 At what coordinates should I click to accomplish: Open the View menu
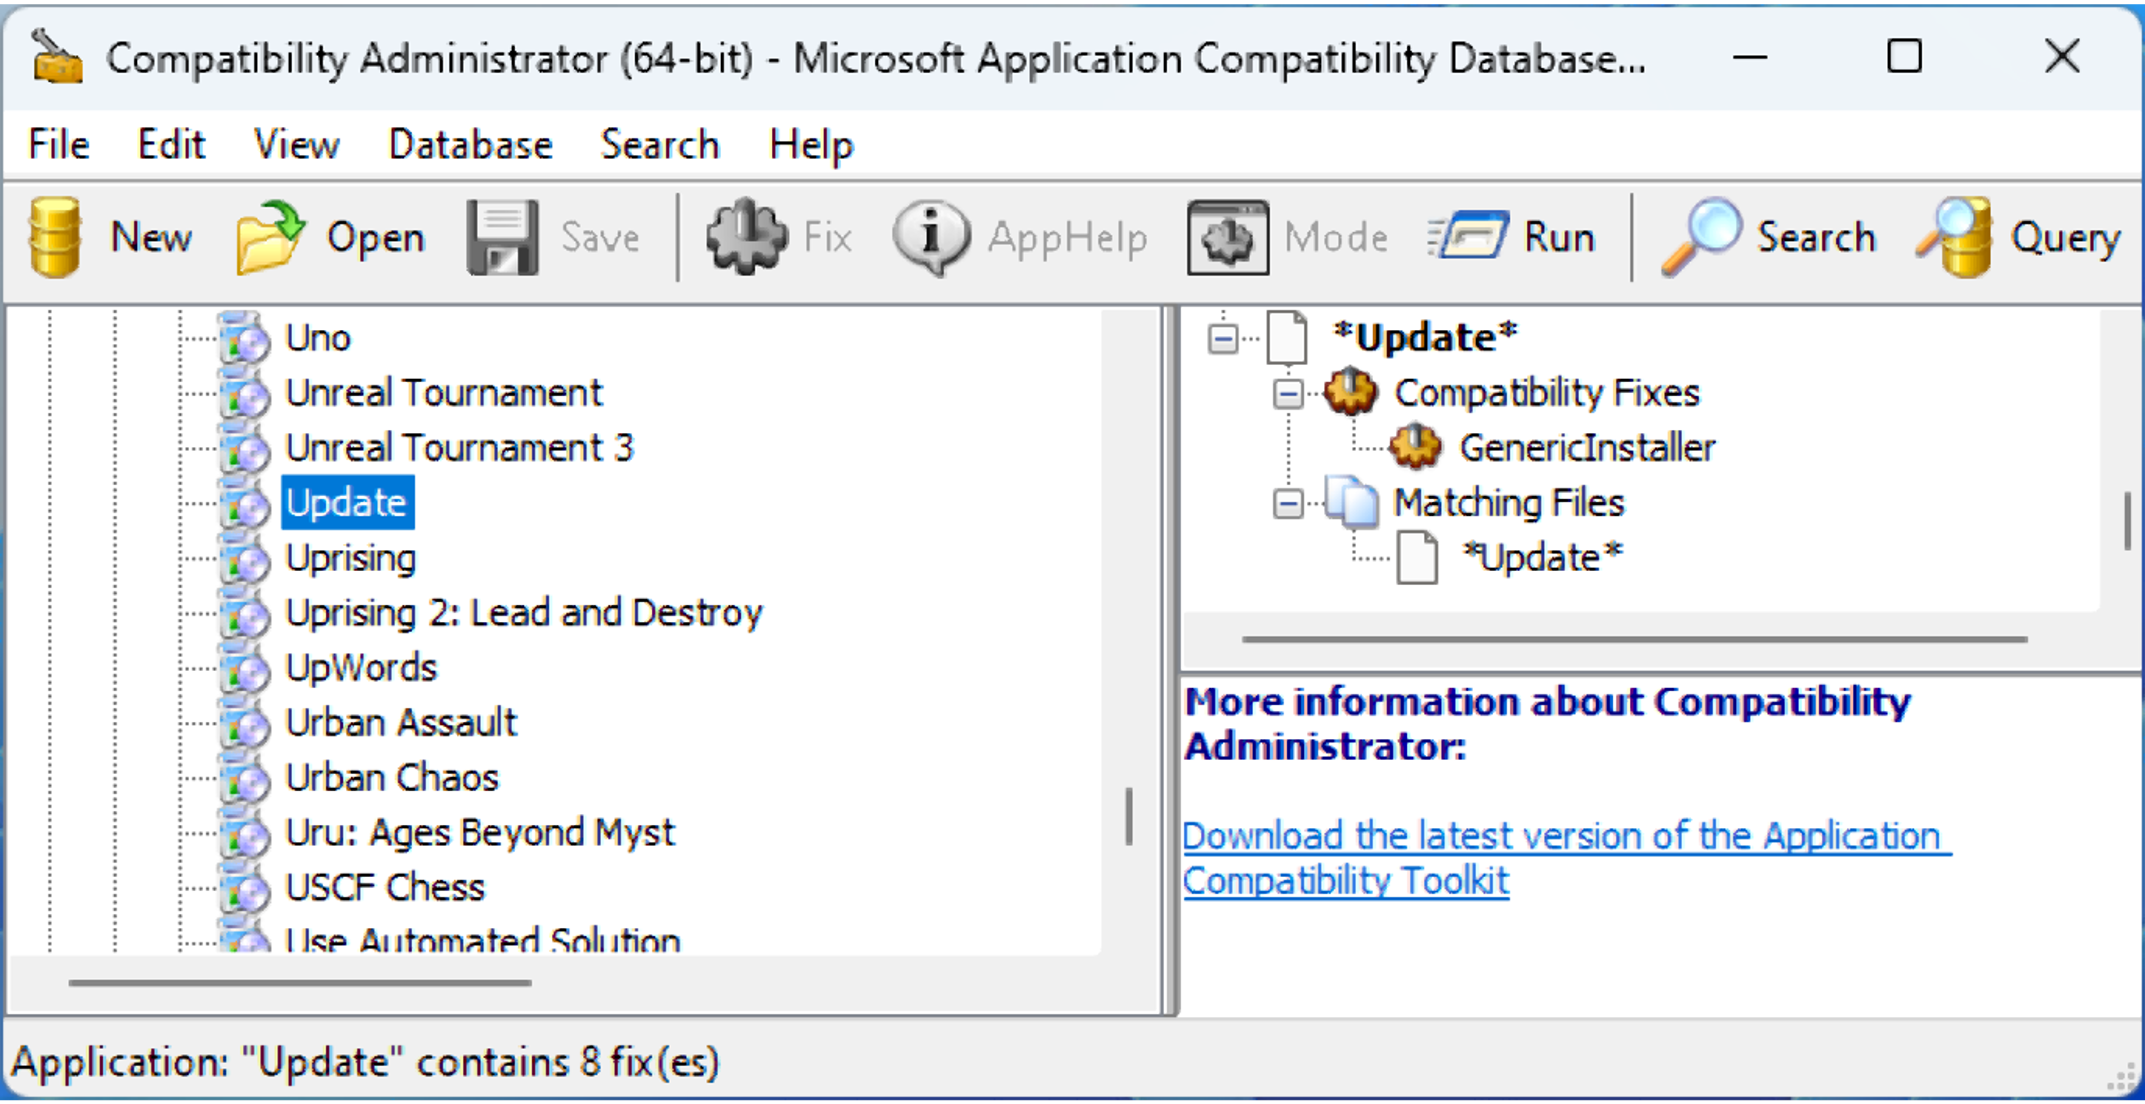(296, 145)
